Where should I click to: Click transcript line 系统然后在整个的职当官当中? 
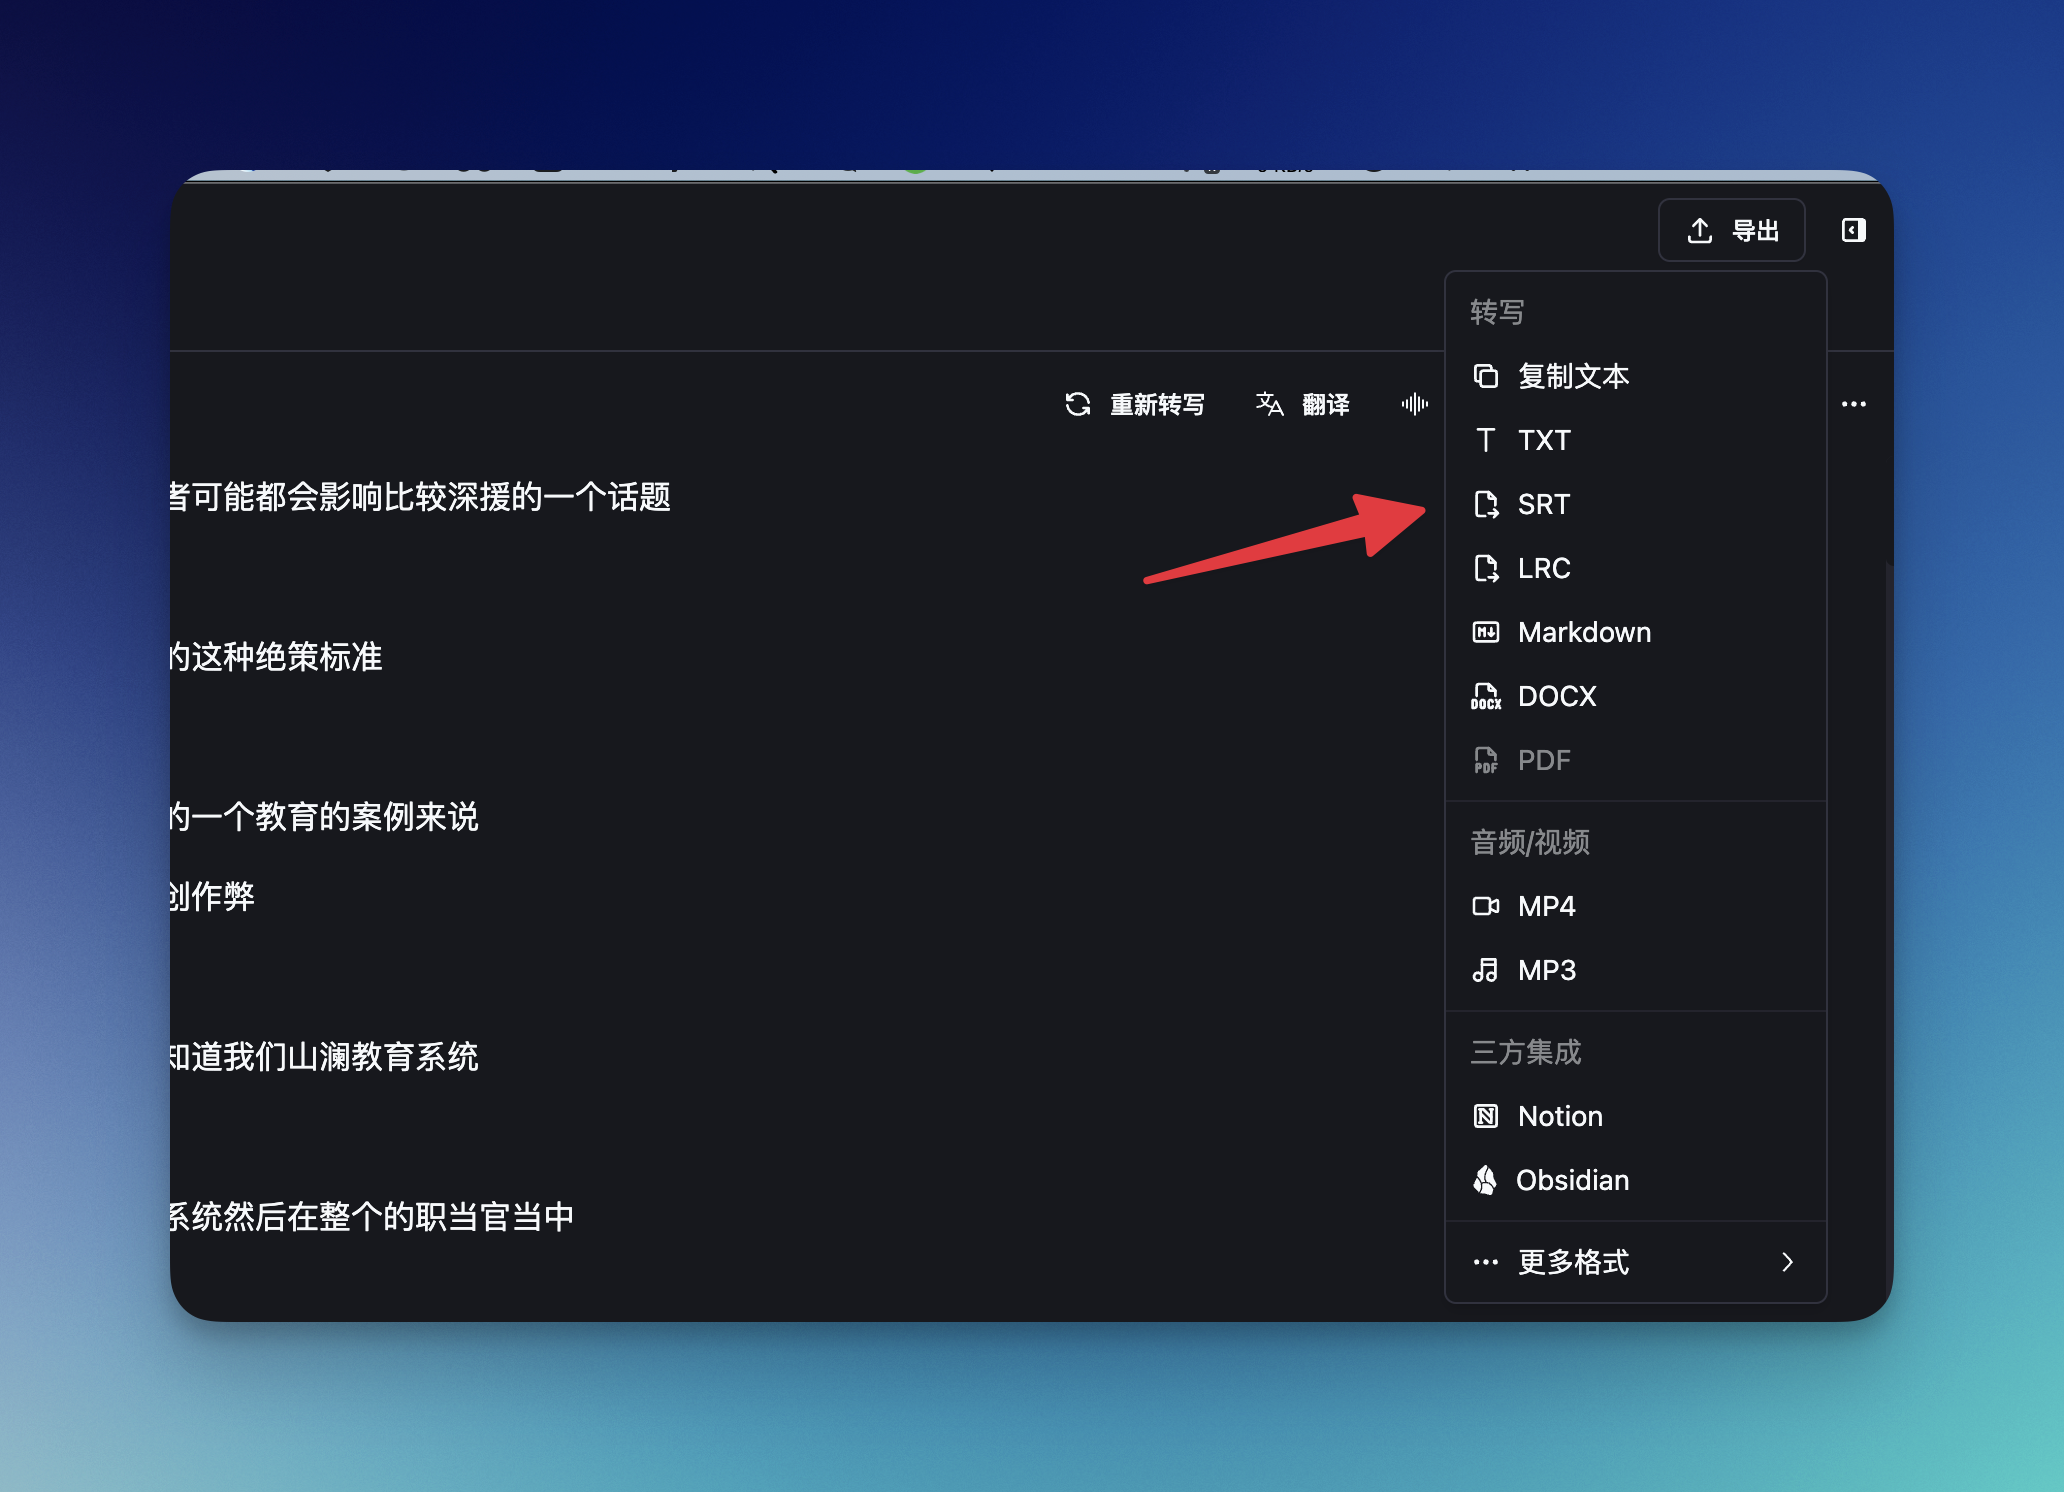(372, 1217)
